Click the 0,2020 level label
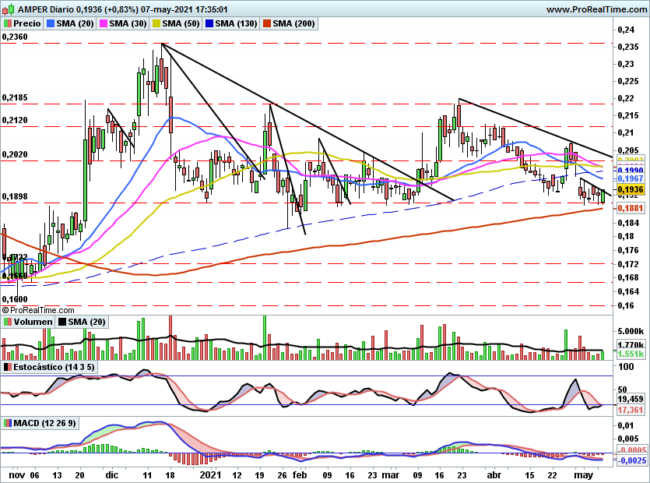This screenshot has height=483, width=650. 15,154
